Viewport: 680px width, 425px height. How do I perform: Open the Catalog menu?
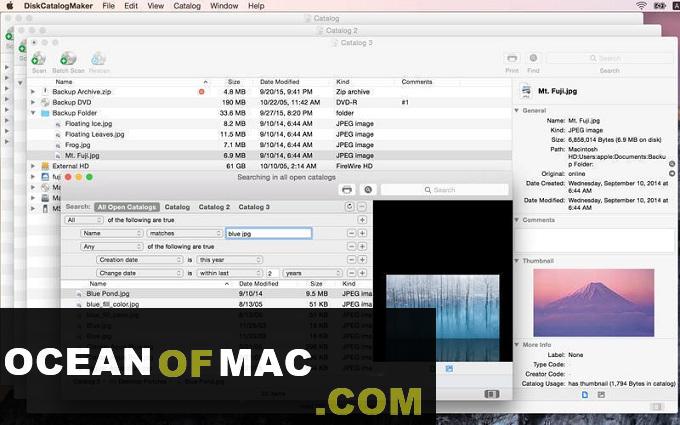(x=187, y=6)
